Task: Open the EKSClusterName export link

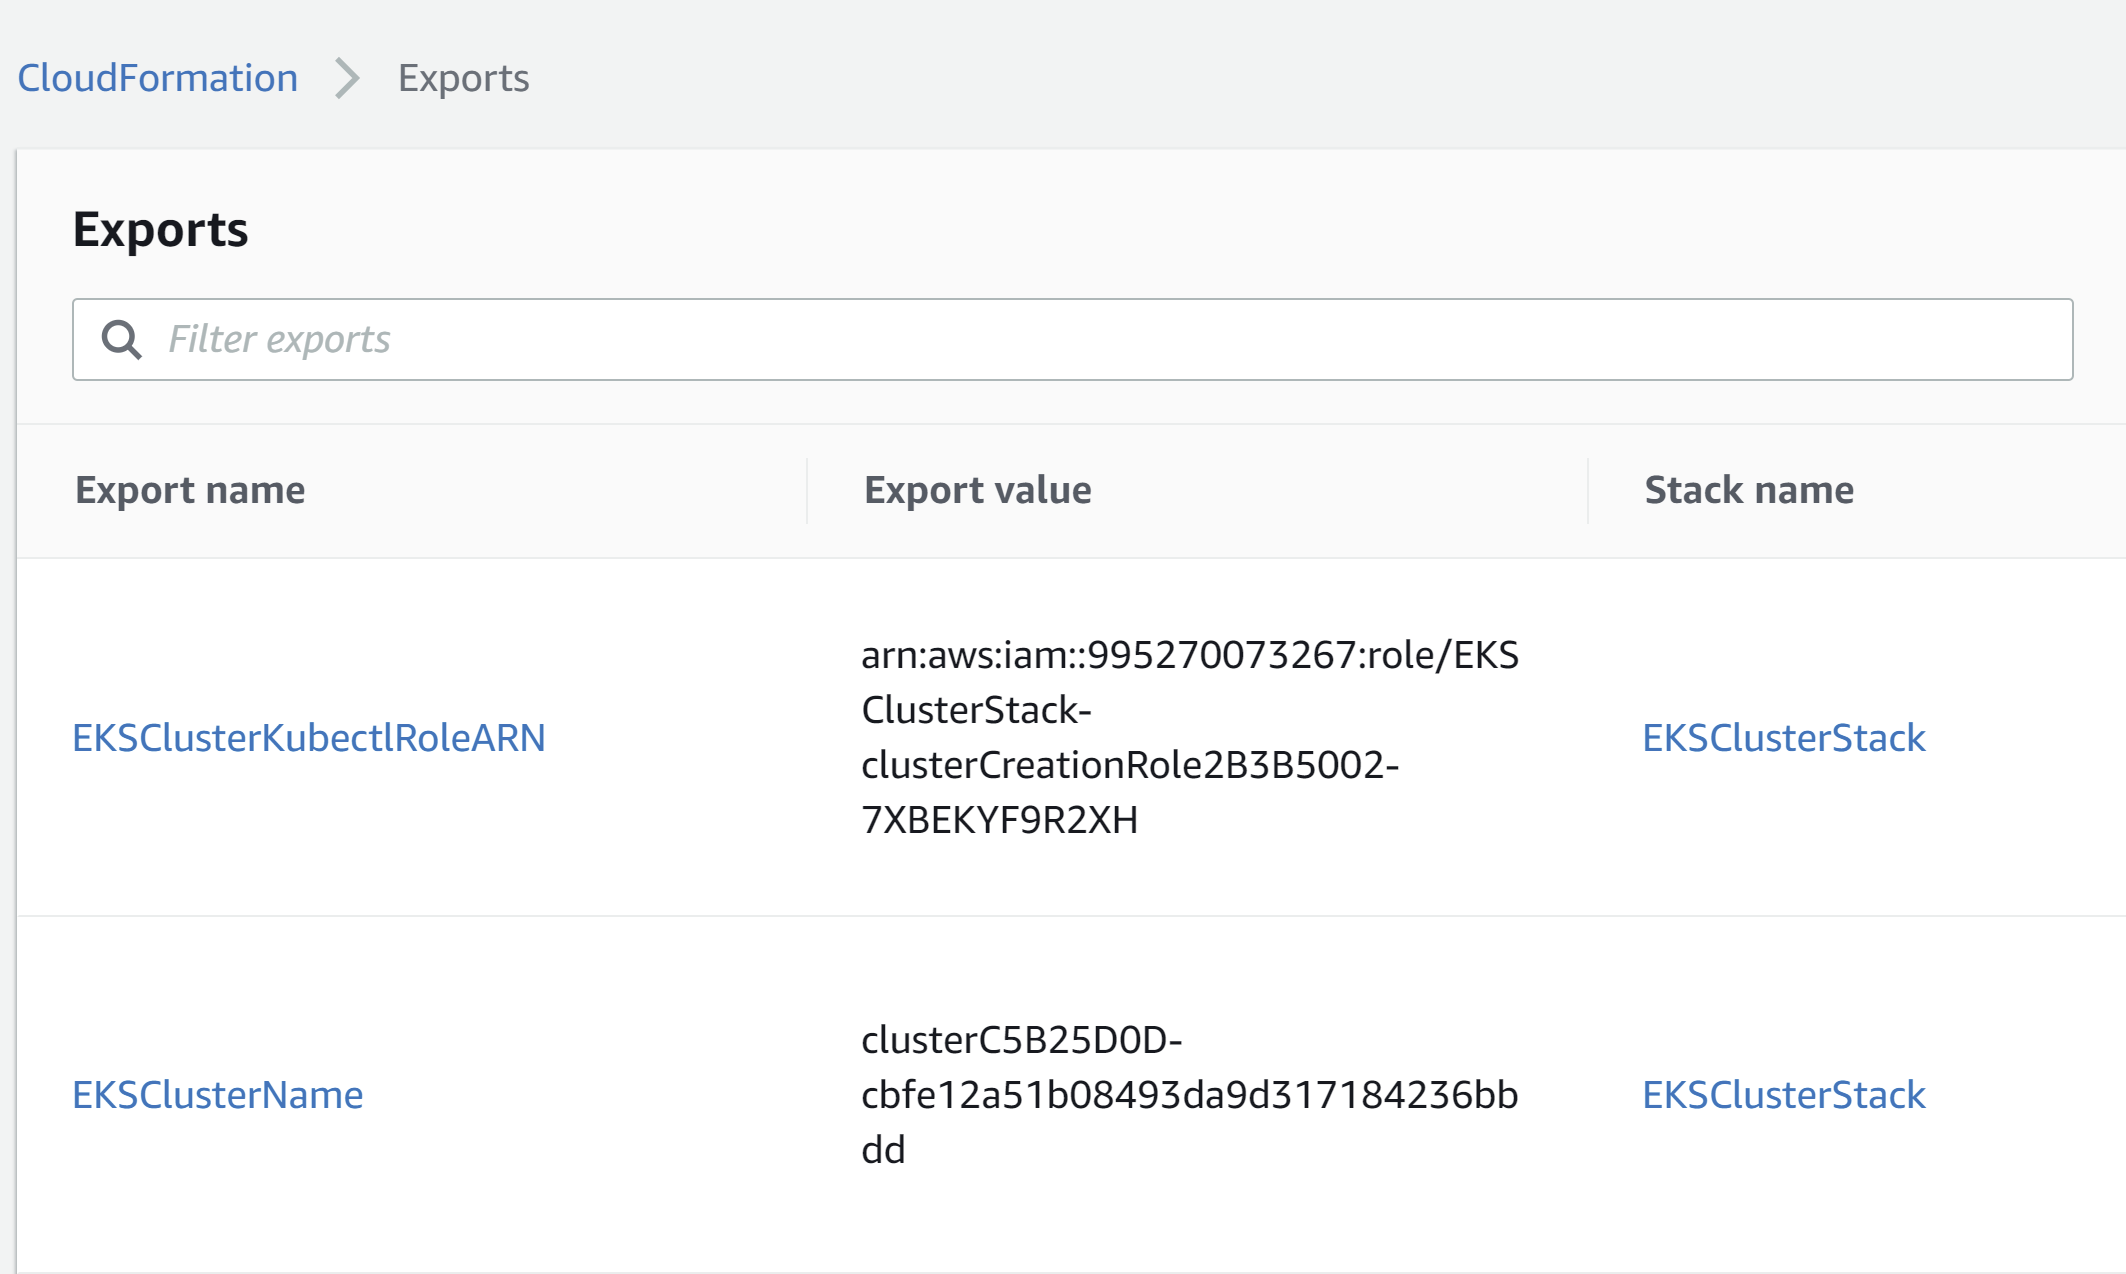Action: click(x=218, y=1095)
